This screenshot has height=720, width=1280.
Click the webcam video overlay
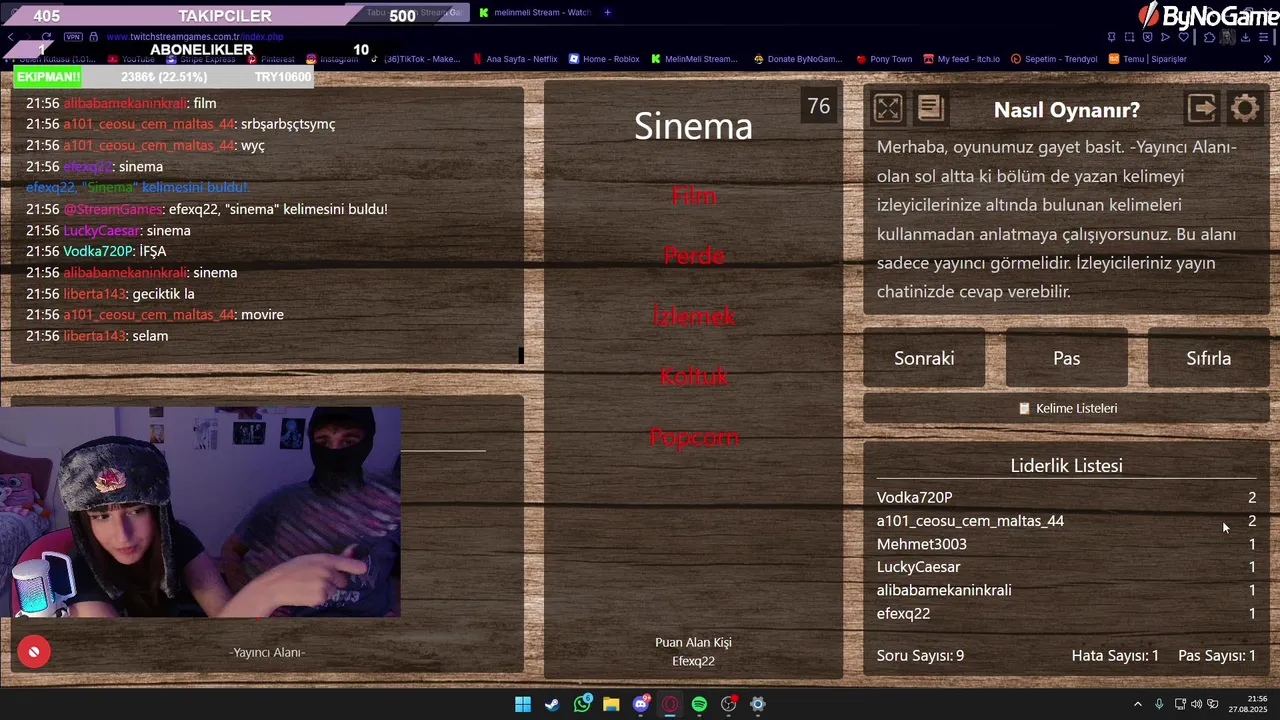(x=200, y=511)
